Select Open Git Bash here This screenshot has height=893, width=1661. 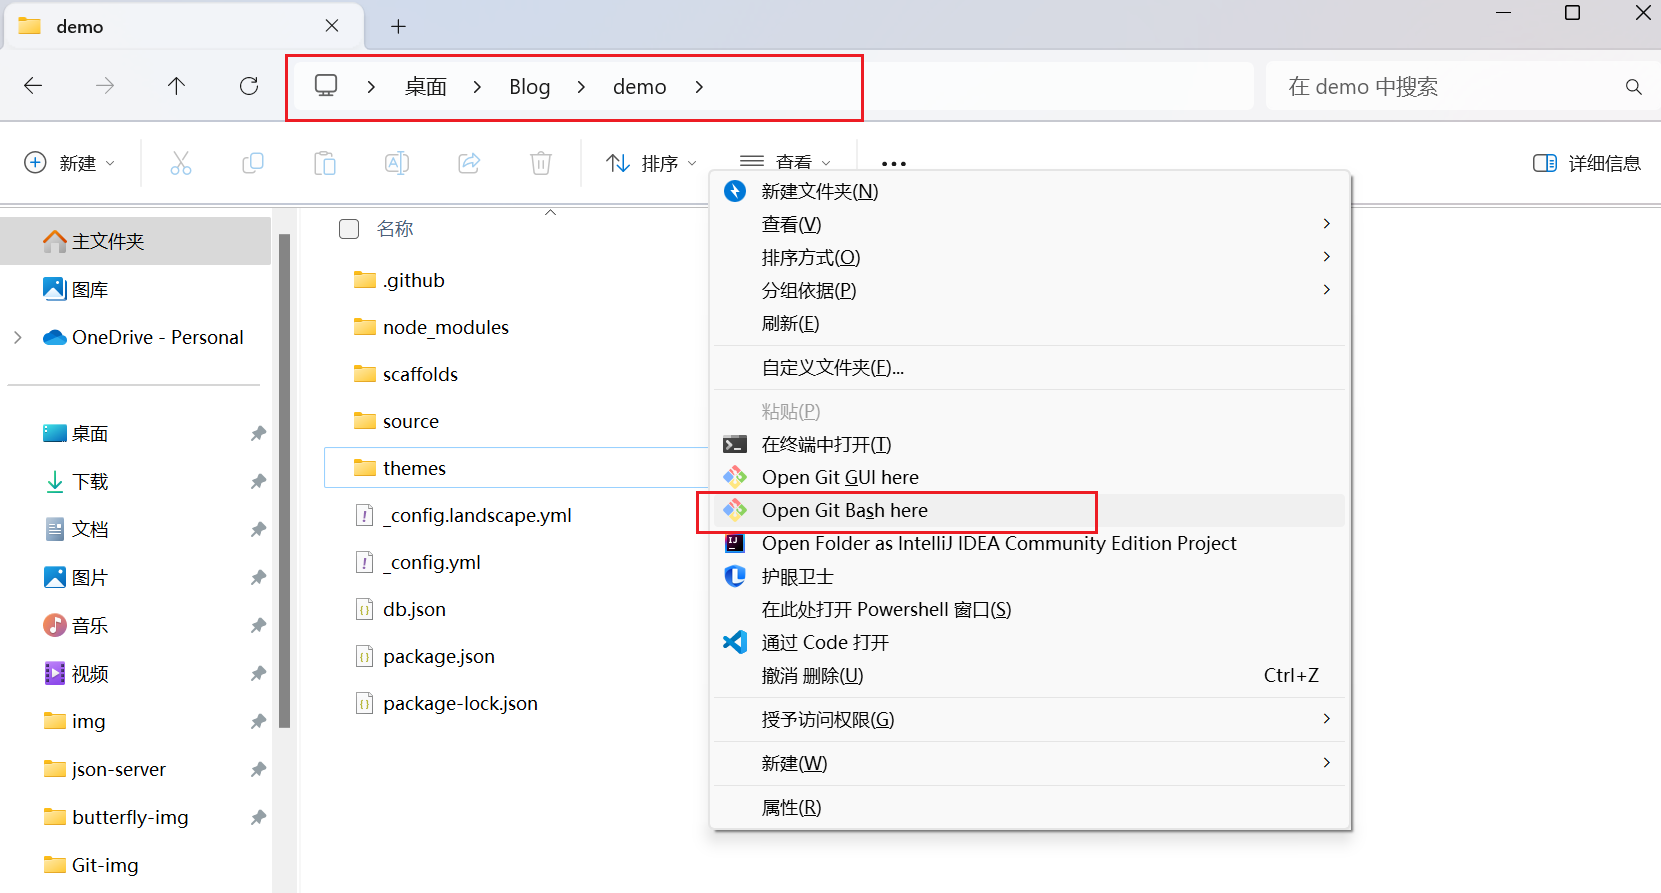(845, 511)
